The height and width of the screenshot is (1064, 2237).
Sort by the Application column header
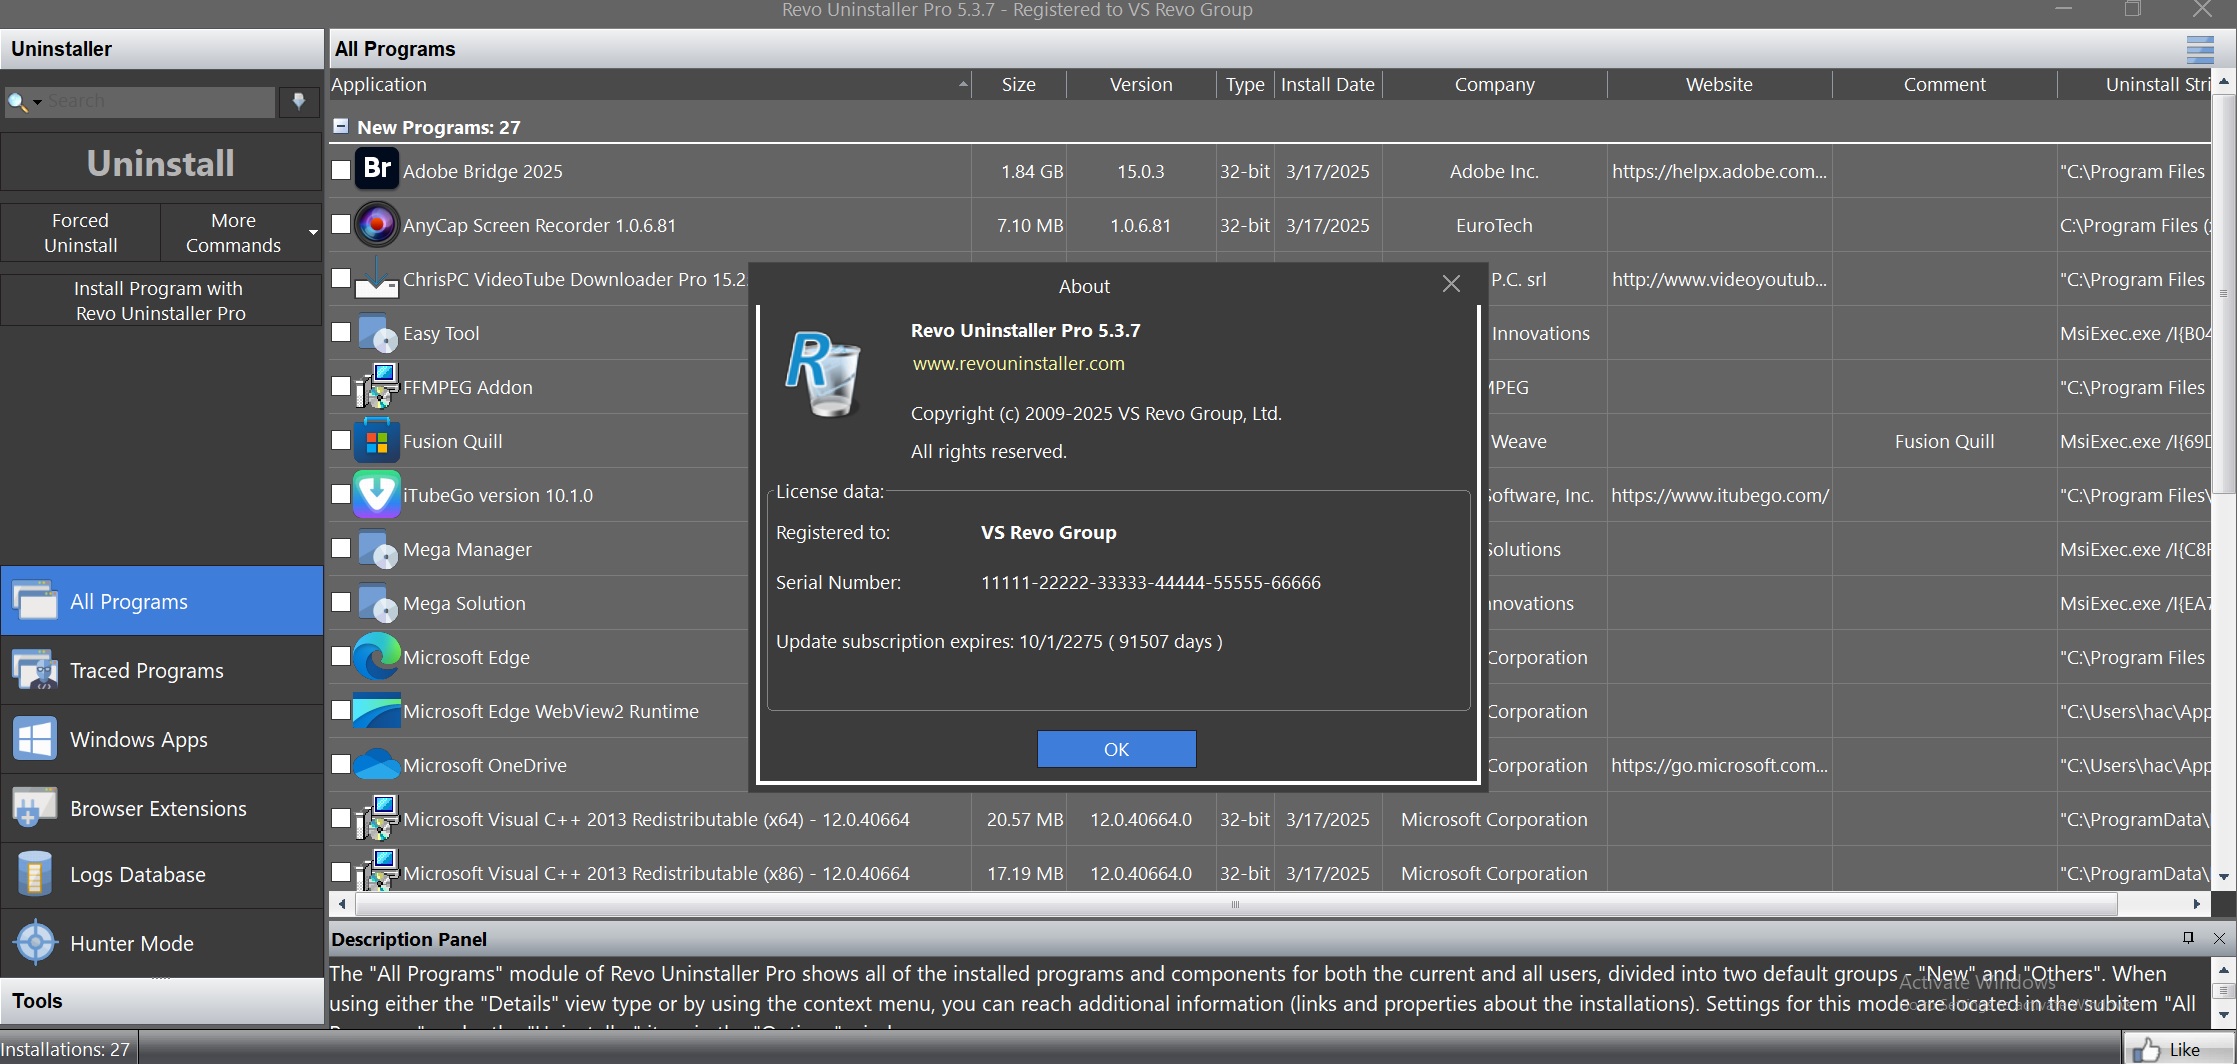(650, 84)
